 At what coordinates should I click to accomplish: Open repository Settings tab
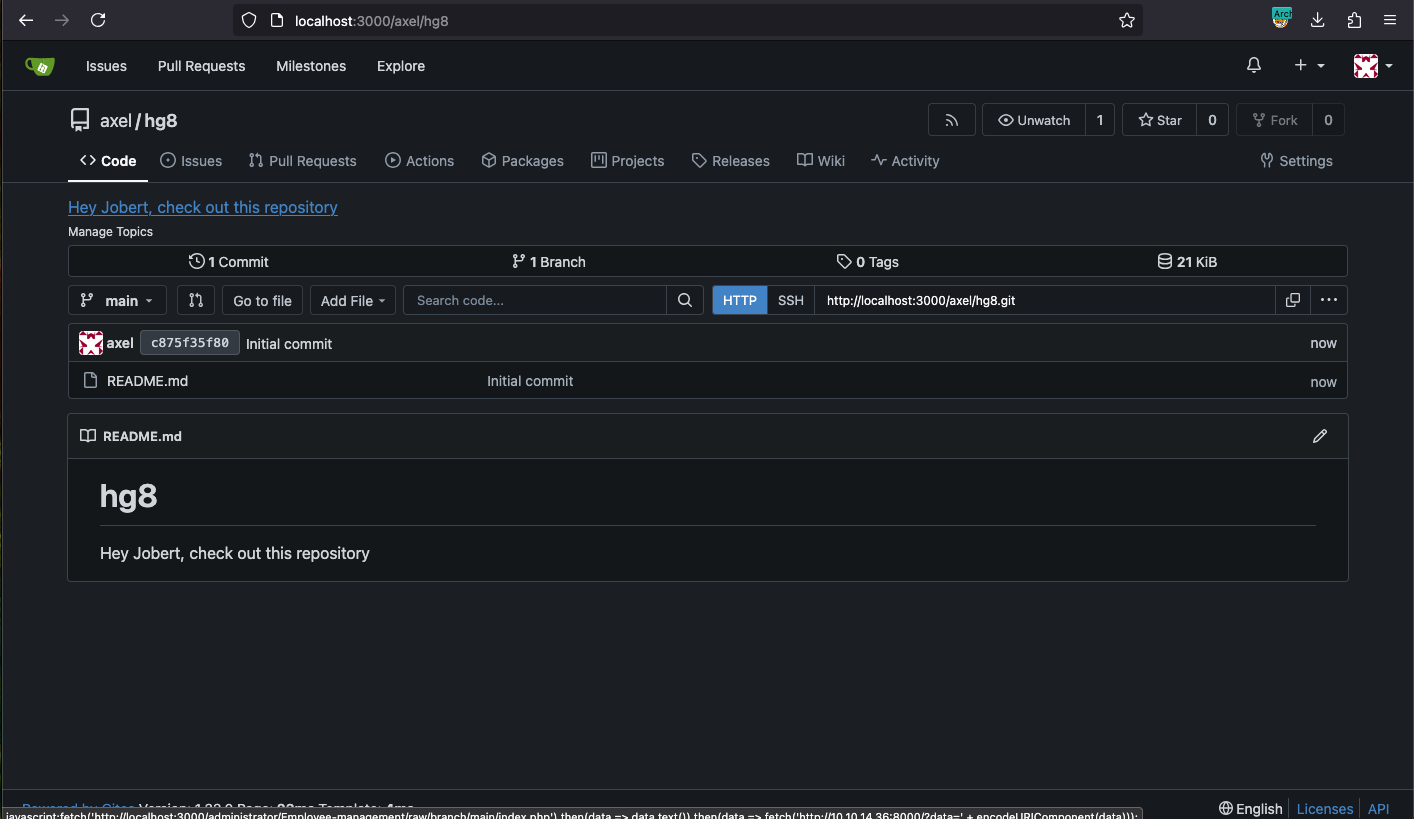click(x=1296, y=161)
